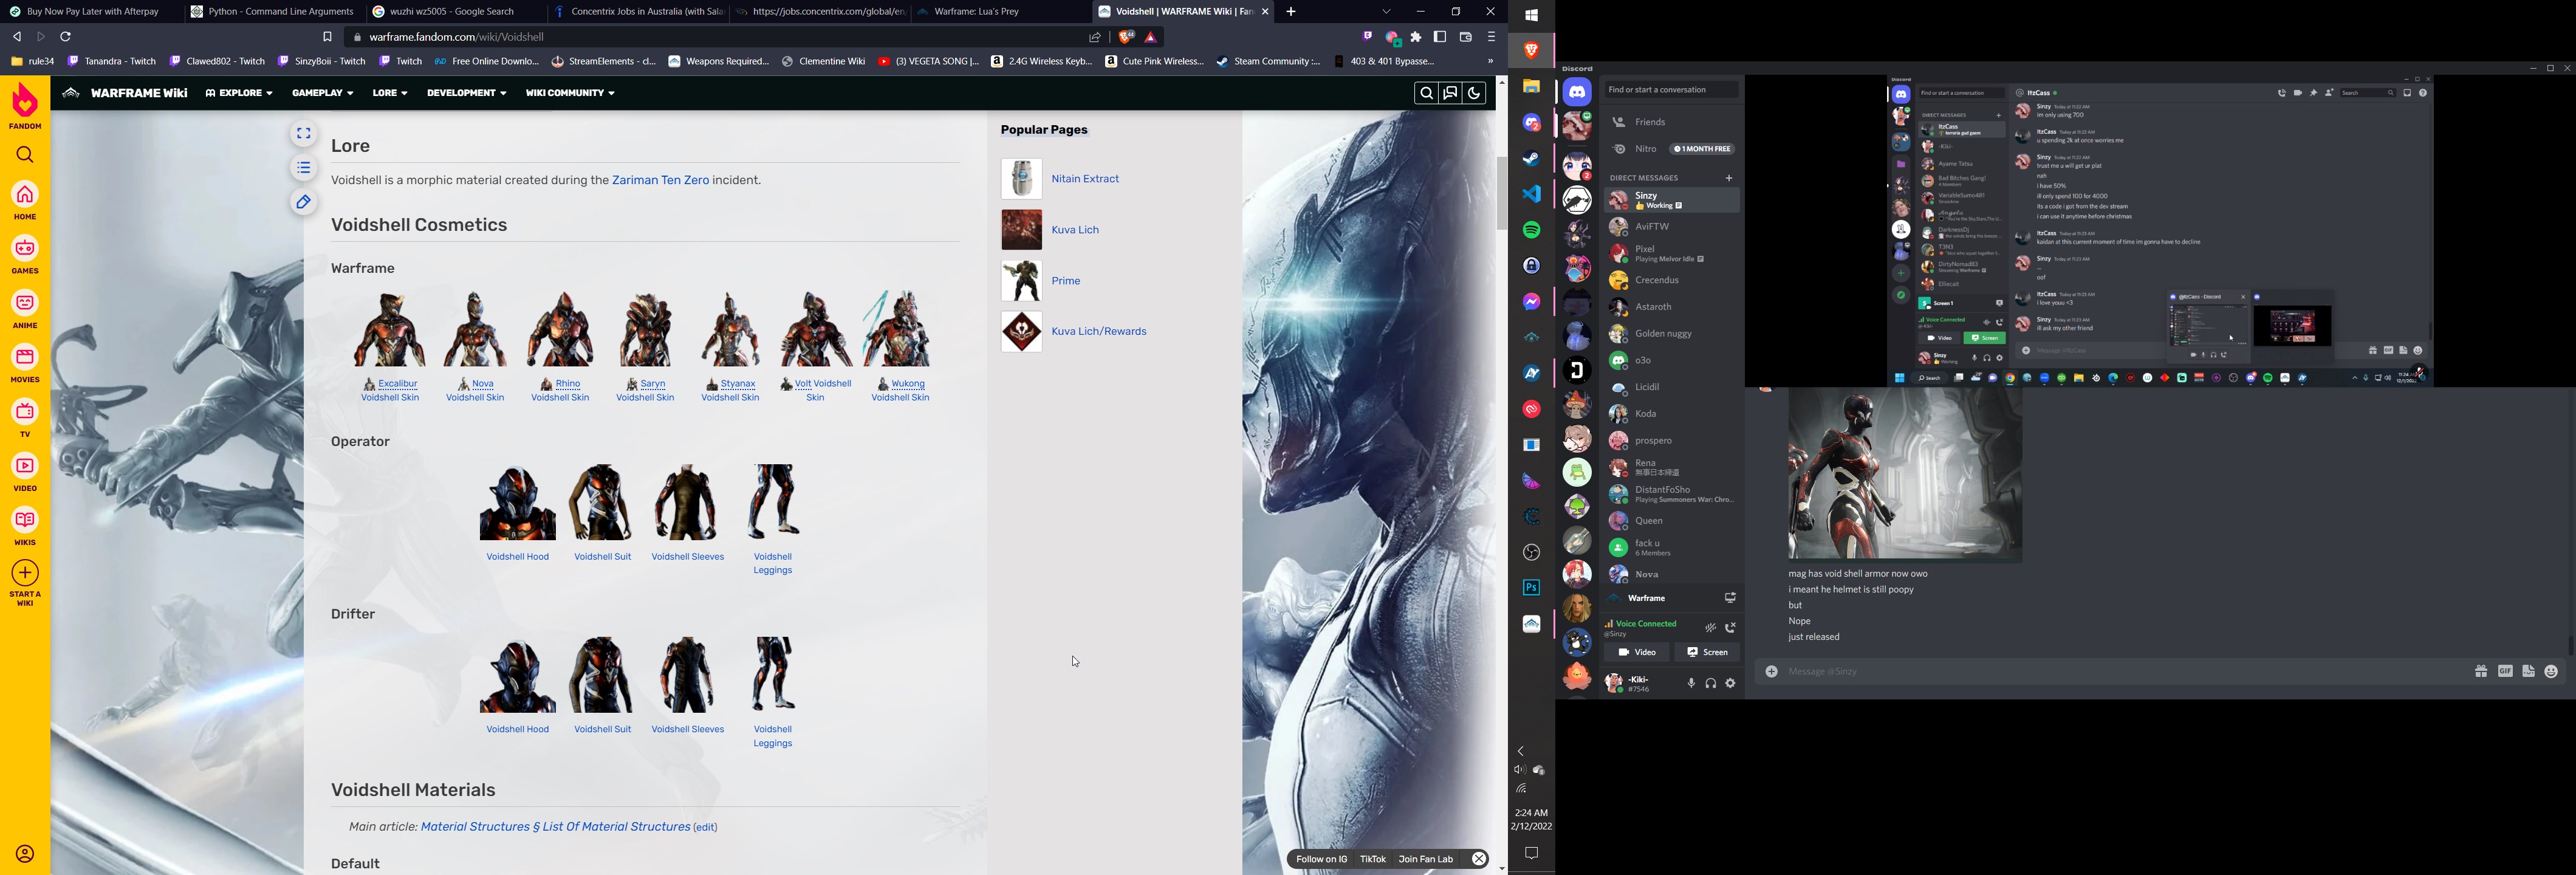Open the table of contents icon
The width and height of the screenshot is (2576, 875).
pyautogui.click(x=304, y=168)
